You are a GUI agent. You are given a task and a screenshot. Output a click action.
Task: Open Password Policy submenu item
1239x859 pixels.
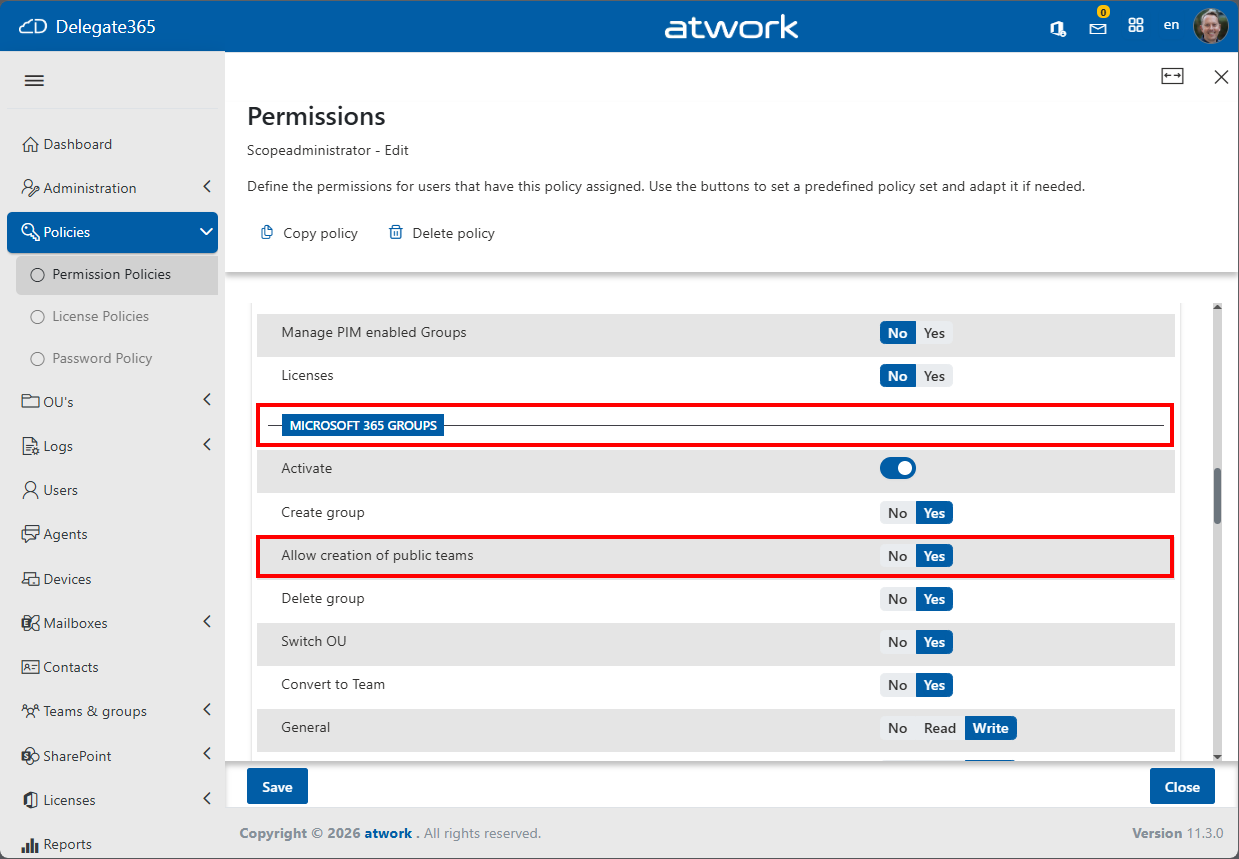(x=117, y=358)
